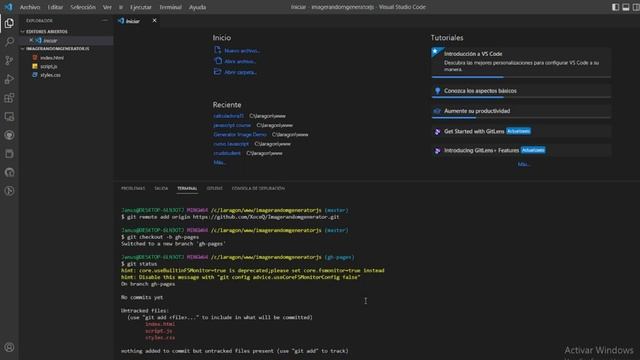Open the Search view magnifier icon
The image size is (640, 360).
click(9, 42)
